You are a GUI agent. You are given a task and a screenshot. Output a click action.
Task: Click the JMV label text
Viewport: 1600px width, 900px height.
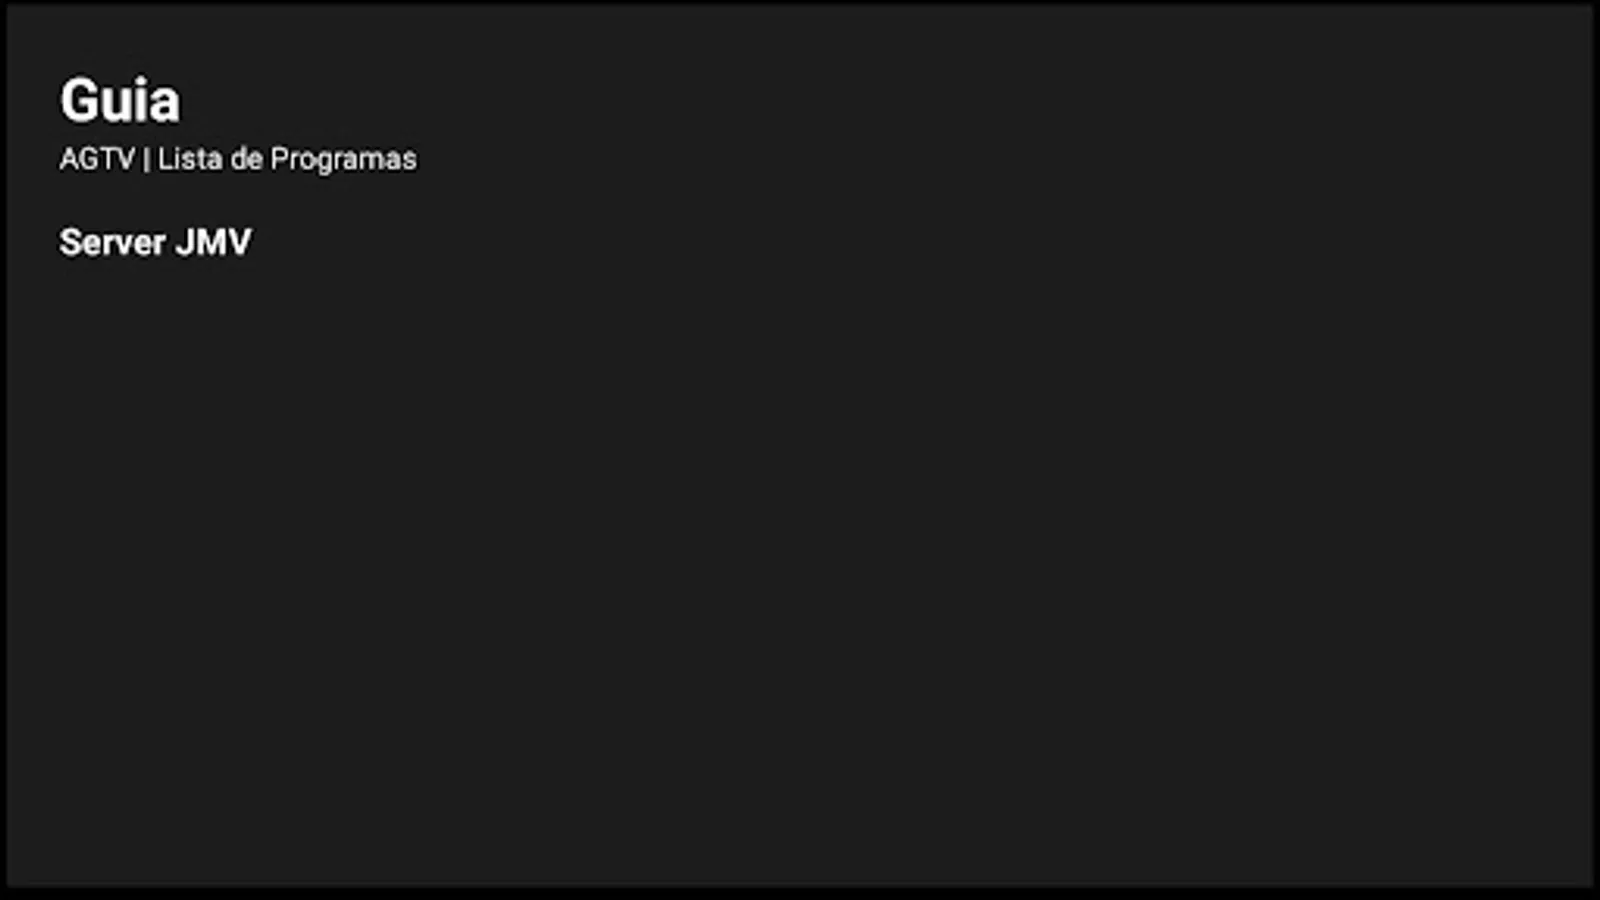tap(214, 242)
